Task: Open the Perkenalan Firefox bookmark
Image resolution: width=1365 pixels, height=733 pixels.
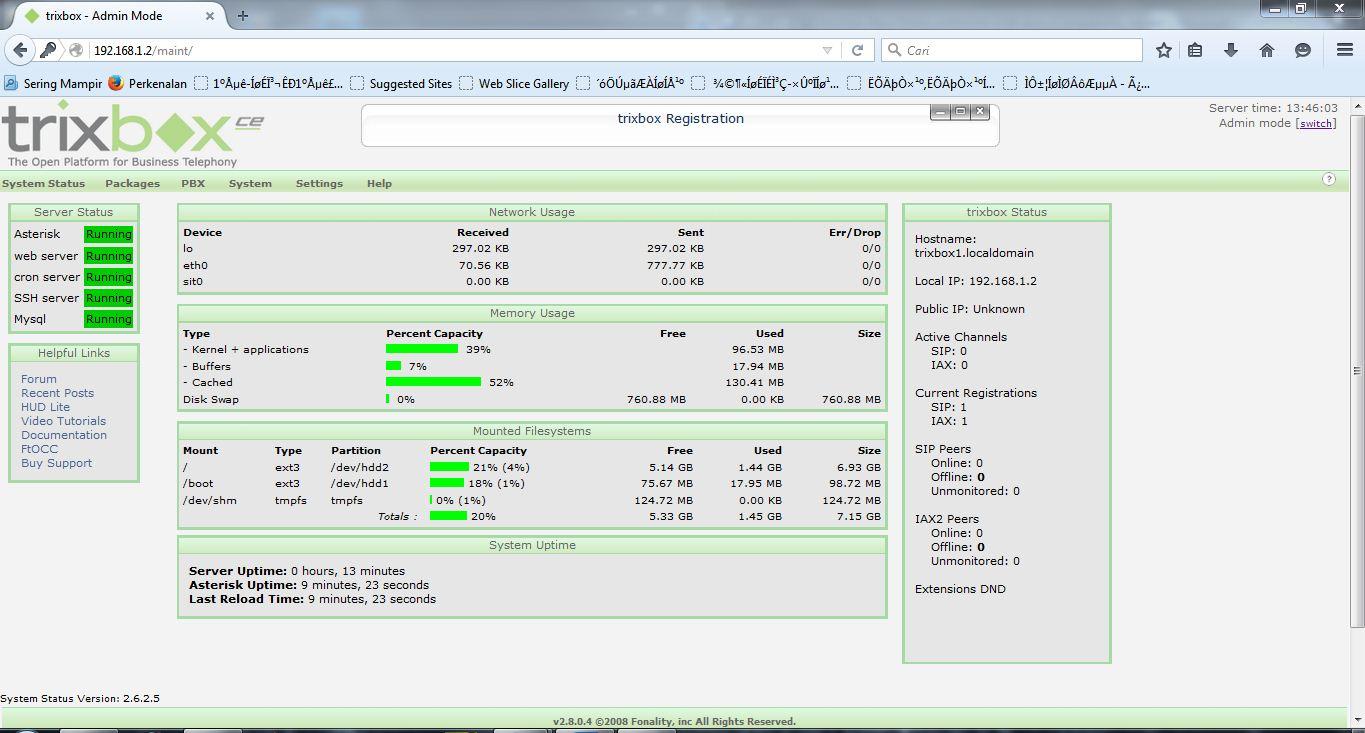Action: 146,84
